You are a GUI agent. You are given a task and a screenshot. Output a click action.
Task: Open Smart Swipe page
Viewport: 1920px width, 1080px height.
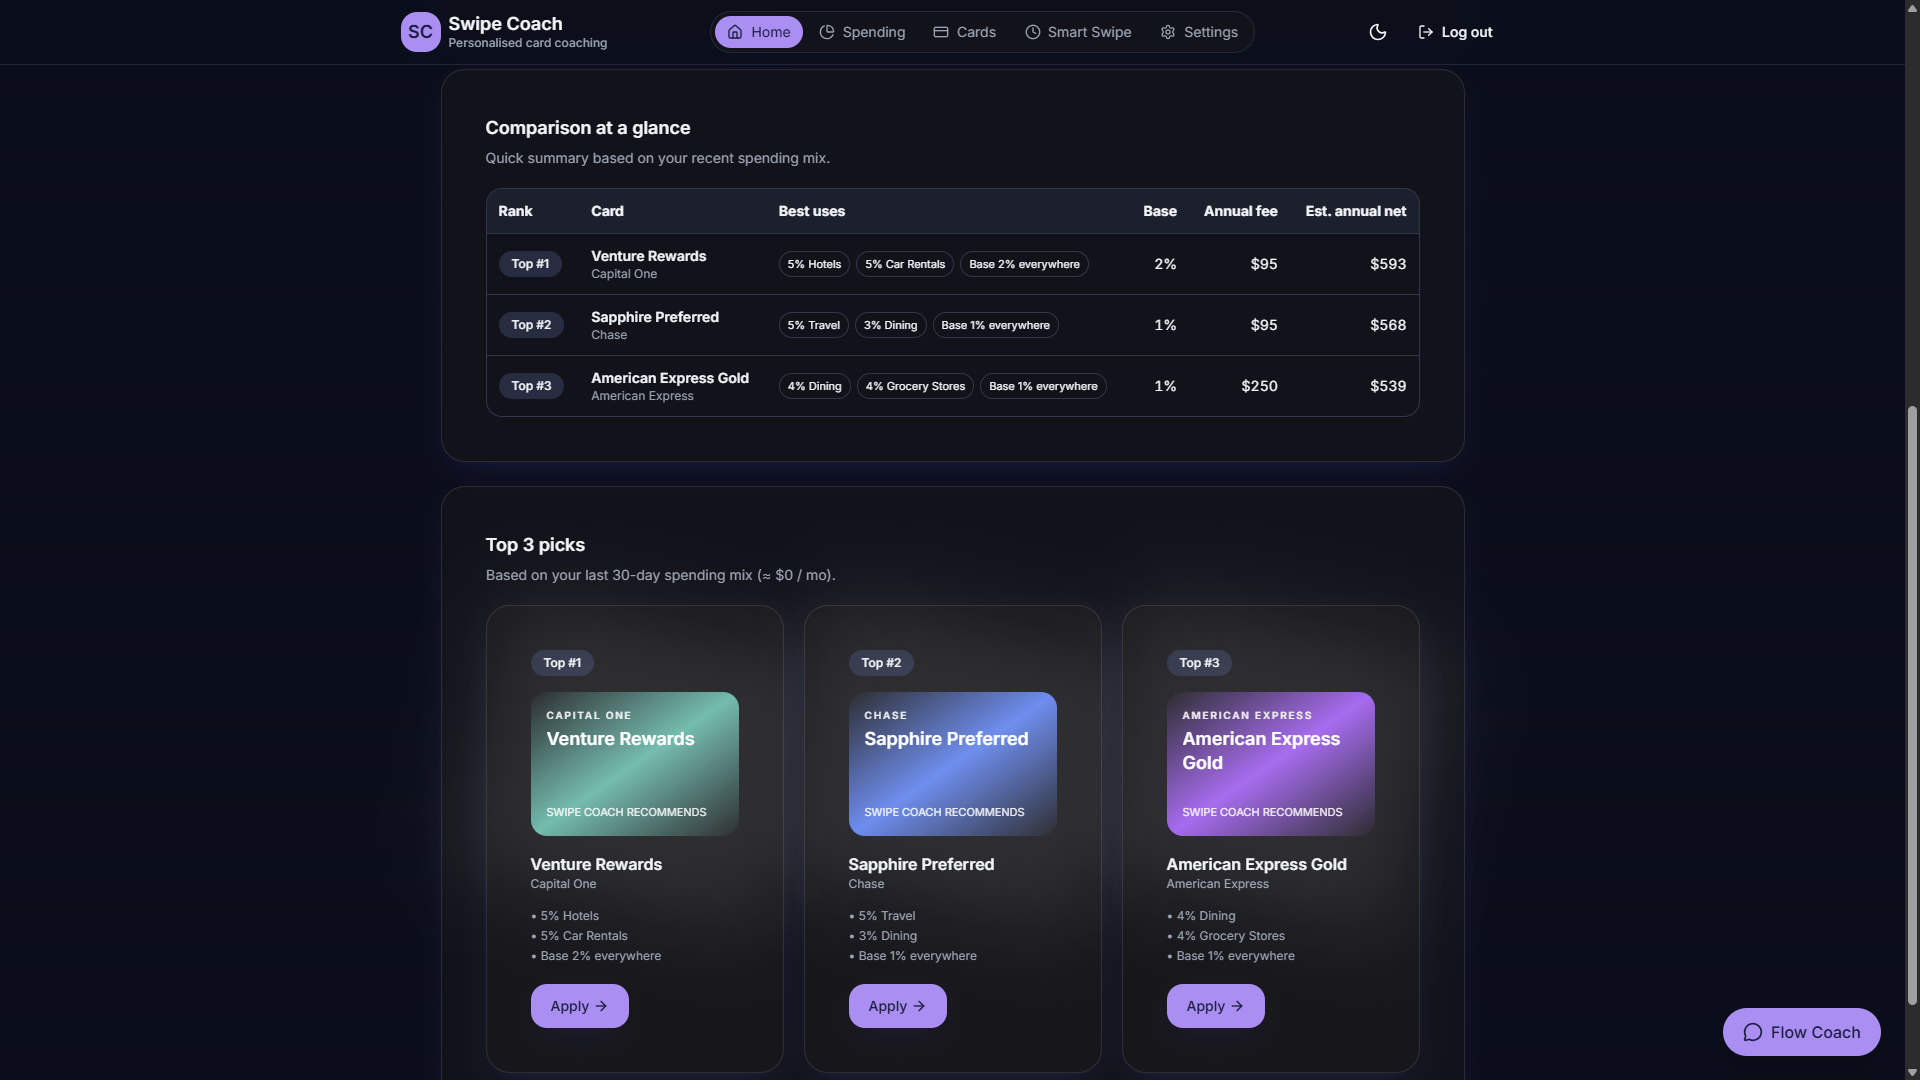pyautogui.click(x=1078, y=32)
